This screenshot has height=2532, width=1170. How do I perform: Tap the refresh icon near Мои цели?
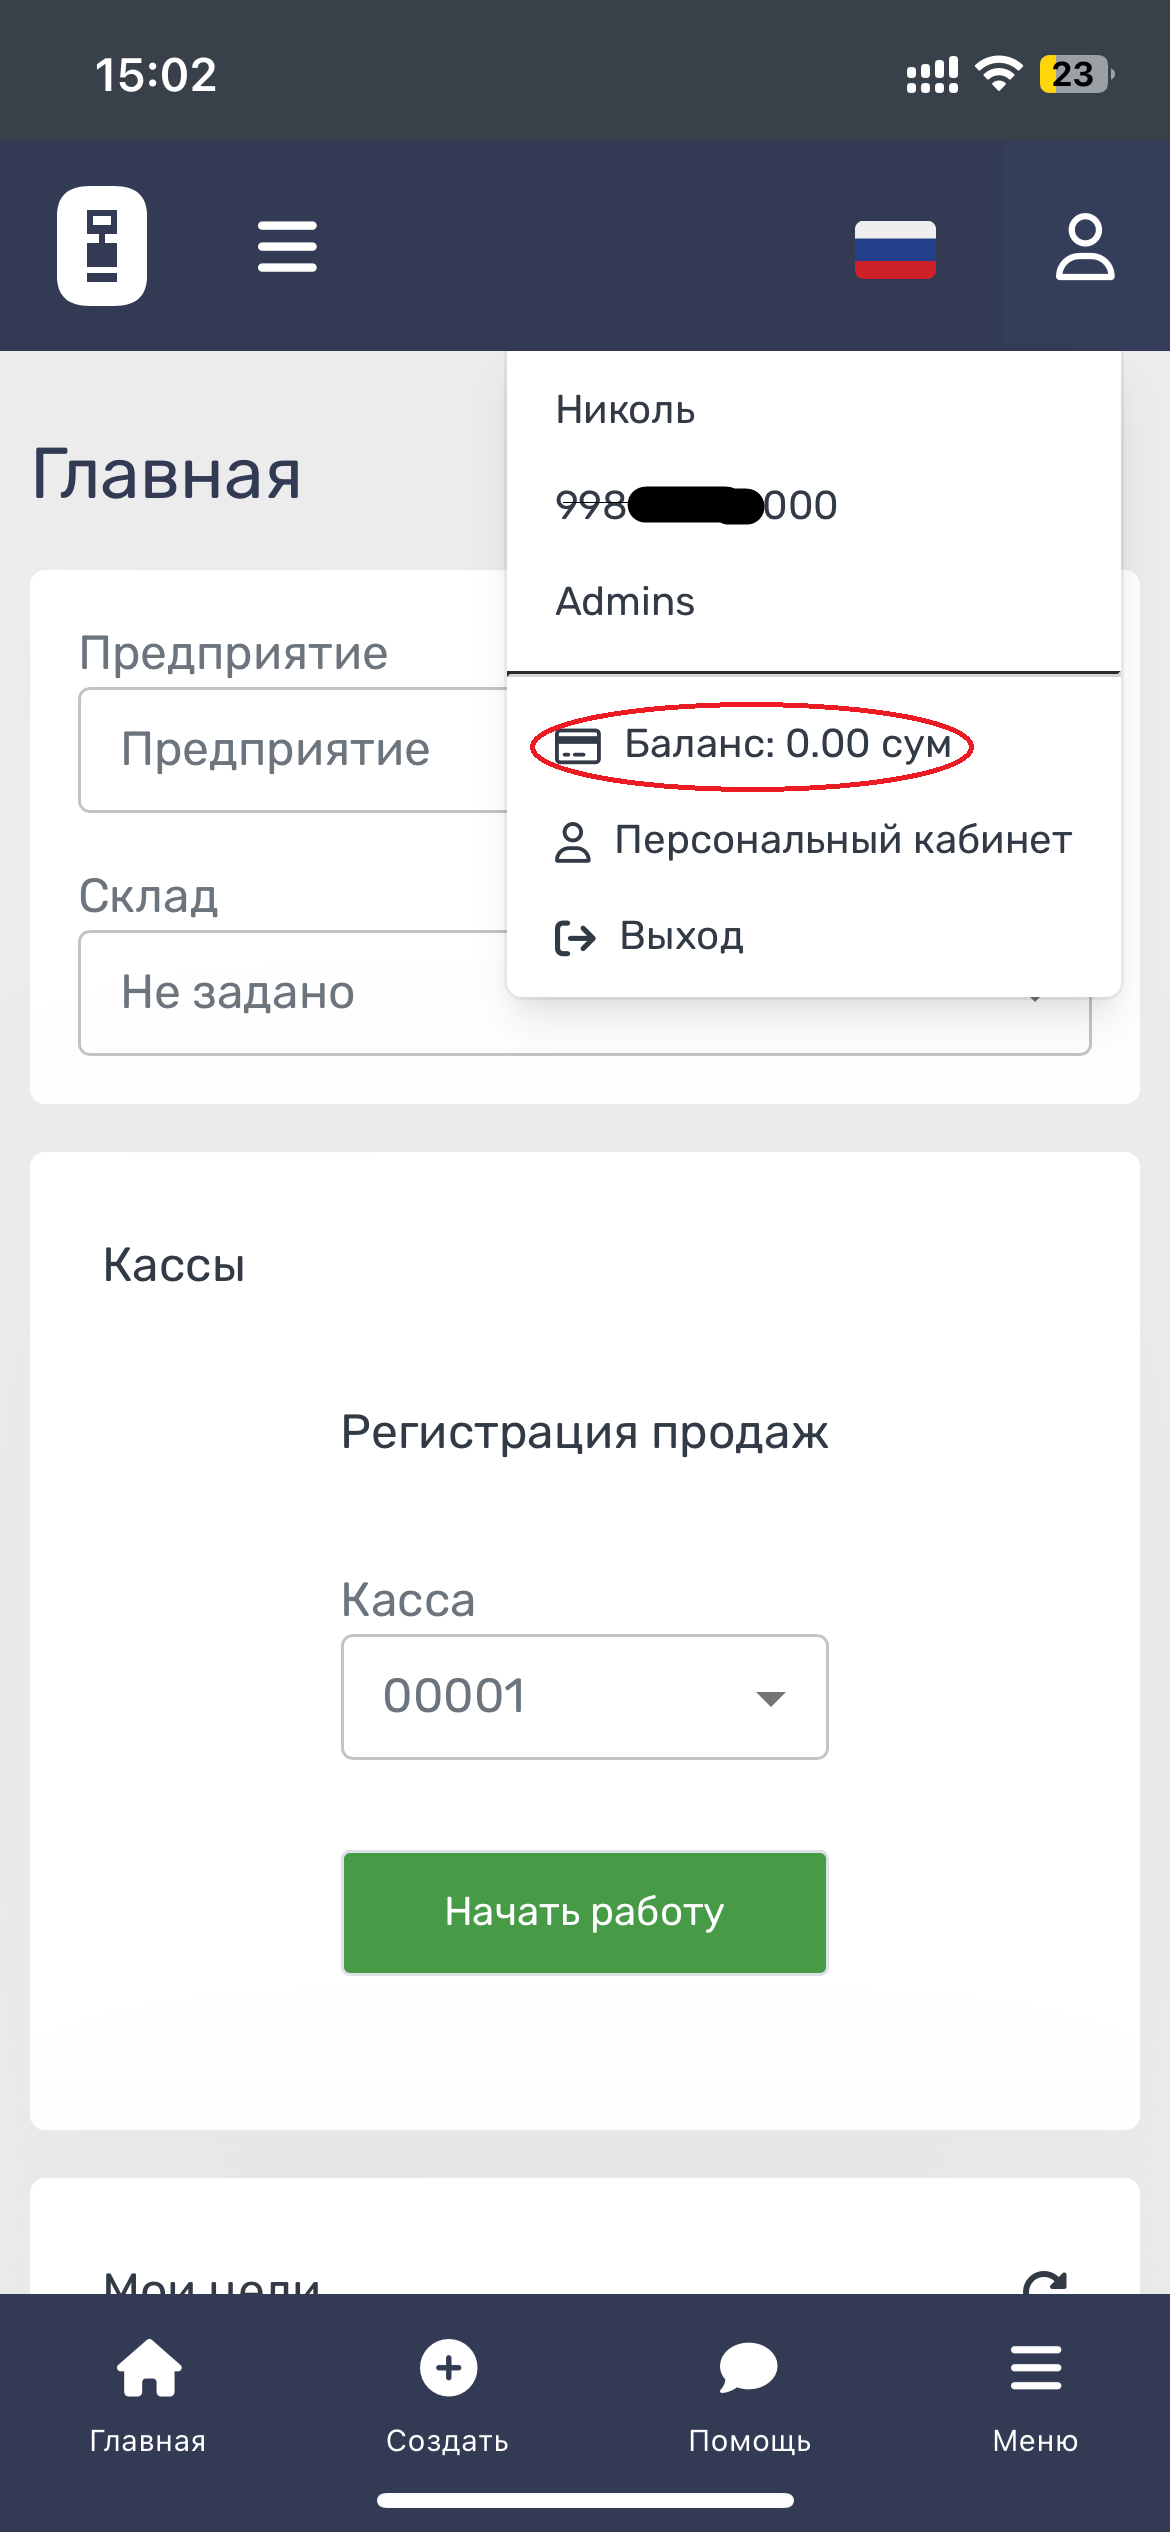click(1045, 2282)
